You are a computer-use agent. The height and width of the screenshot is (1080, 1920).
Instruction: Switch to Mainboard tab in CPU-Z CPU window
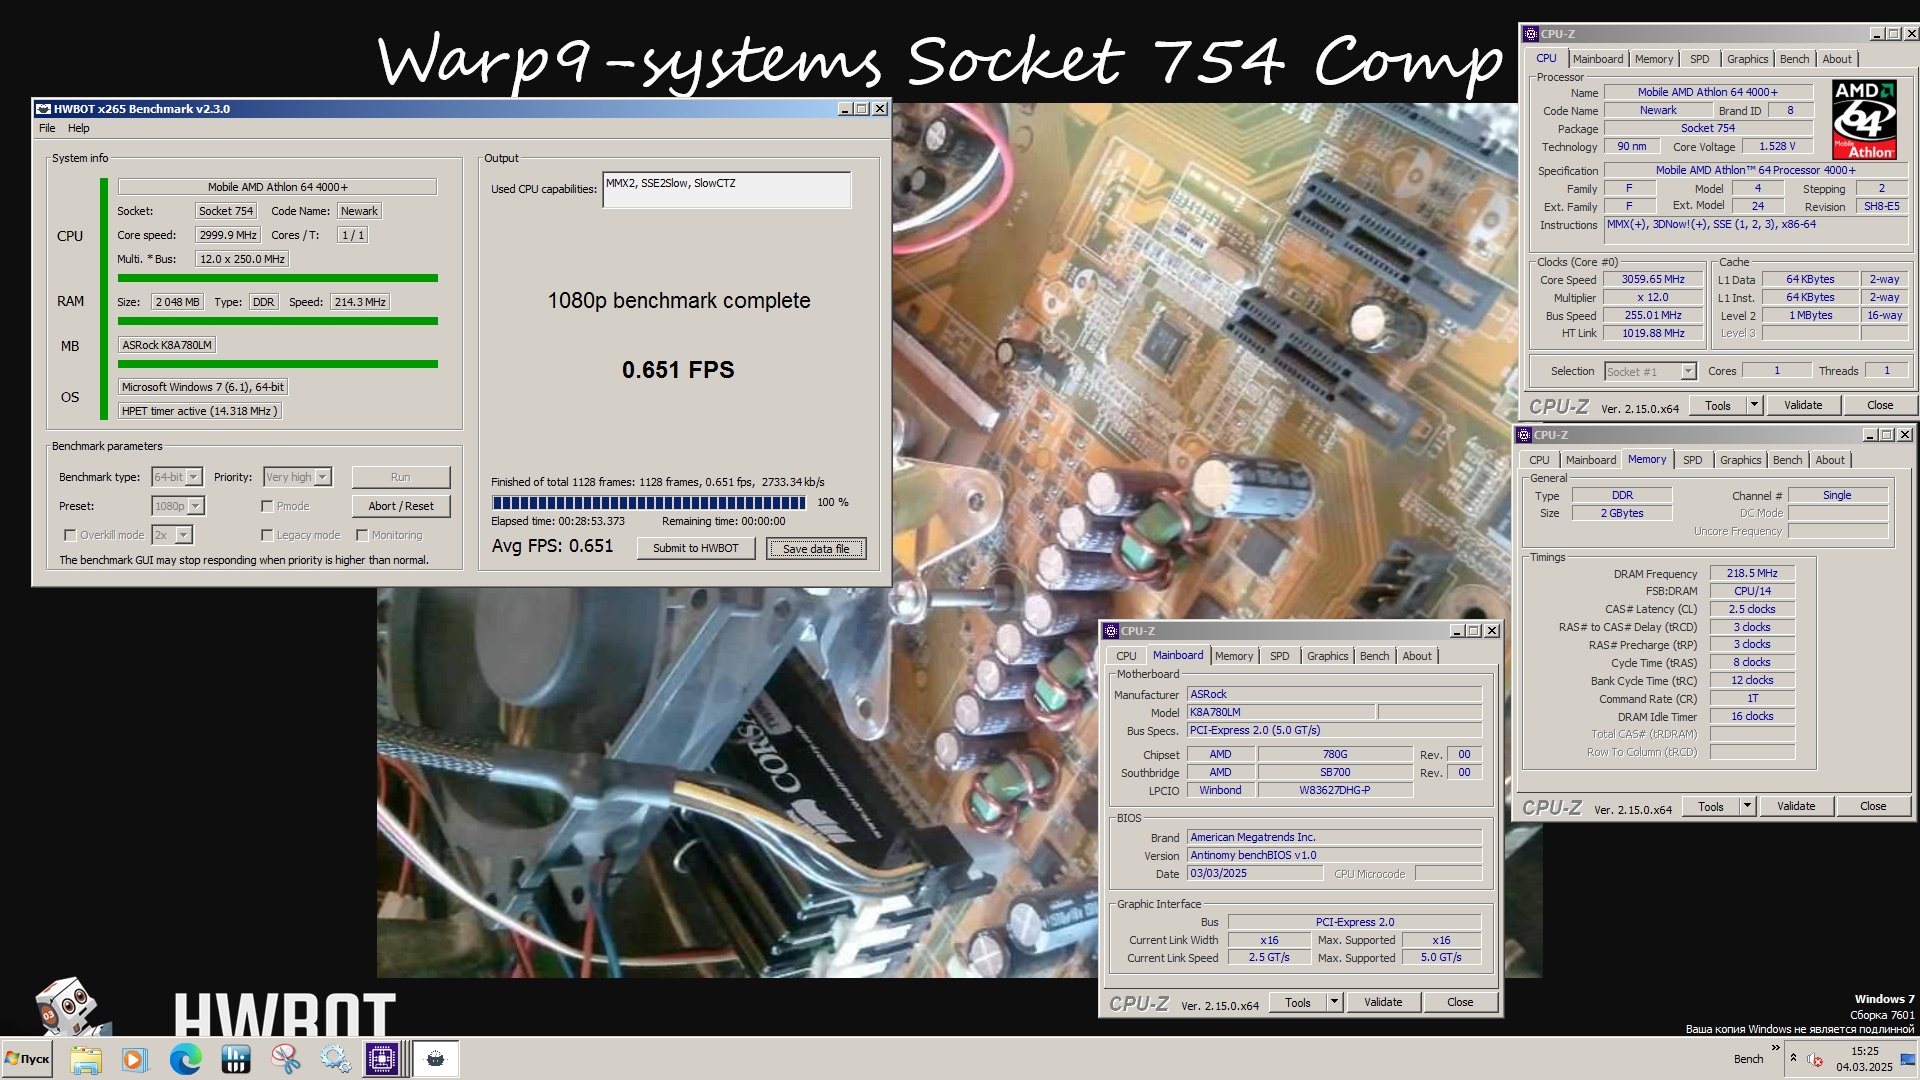click(1598, 59)
